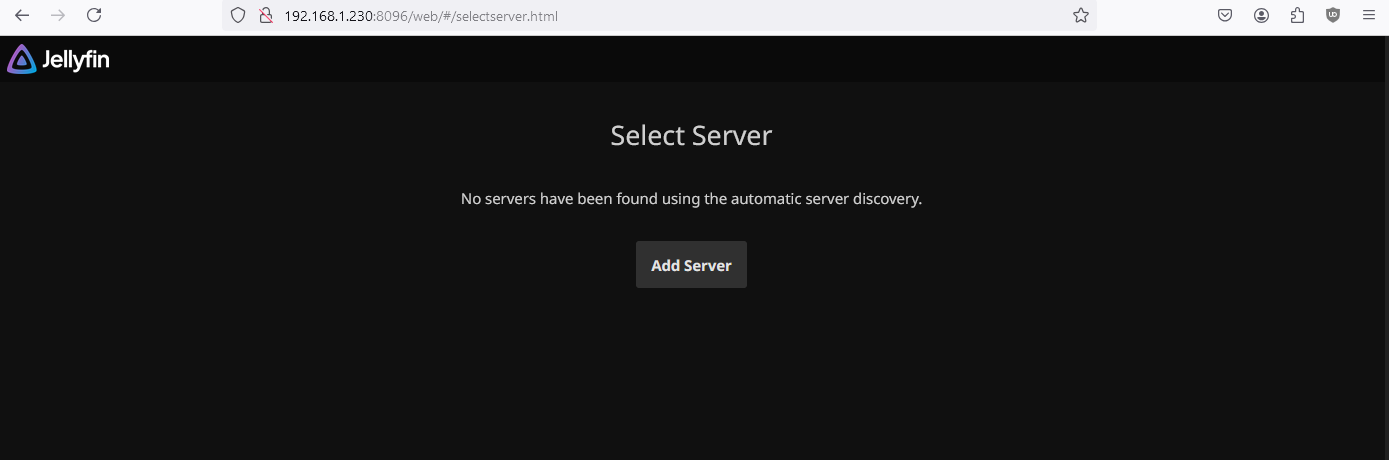The width and height of the screenshot is (1389, 460).
Task: Click the Select Server heading
Action: (x=691, y=136)
